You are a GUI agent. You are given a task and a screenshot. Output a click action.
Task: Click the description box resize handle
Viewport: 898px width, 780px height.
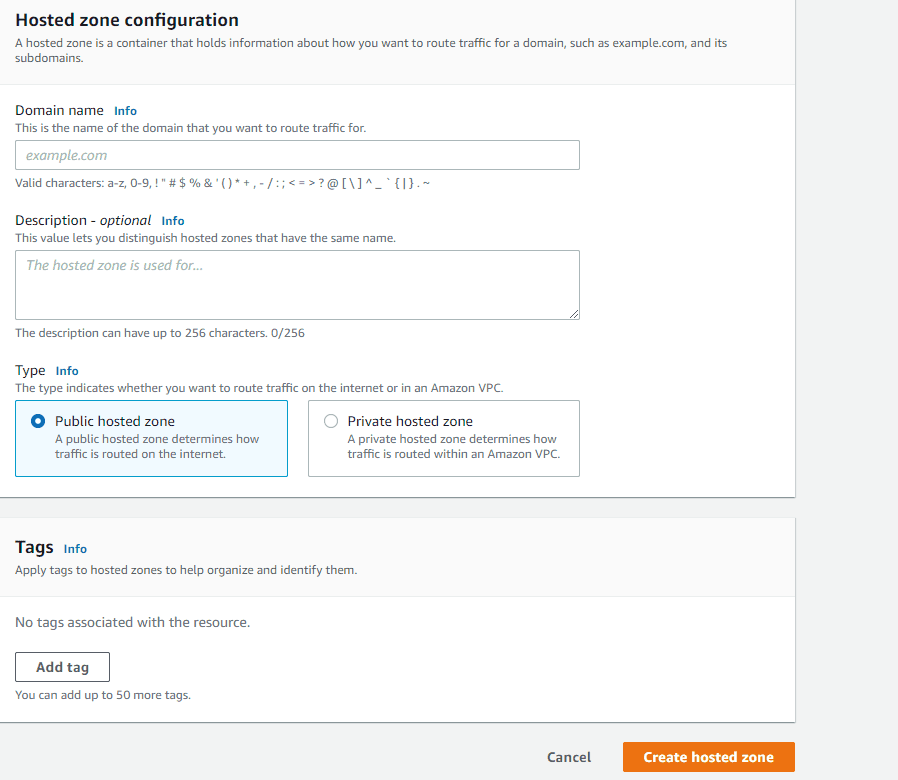pyautogui.click(x=574, y=314)
